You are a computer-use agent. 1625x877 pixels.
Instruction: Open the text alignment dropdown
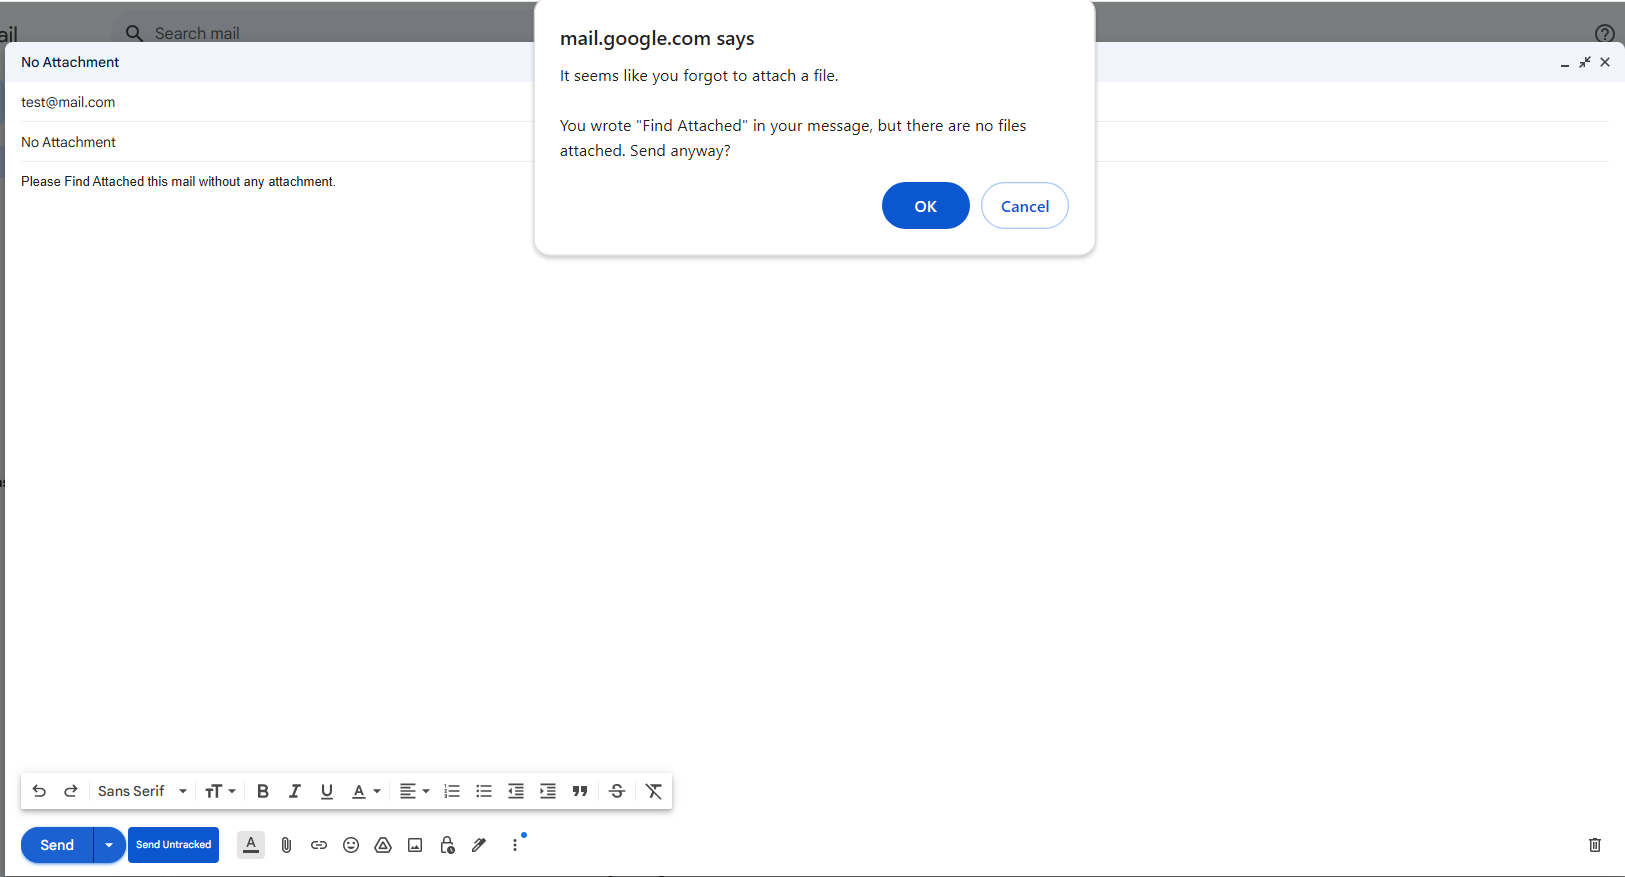coord(414,791)
